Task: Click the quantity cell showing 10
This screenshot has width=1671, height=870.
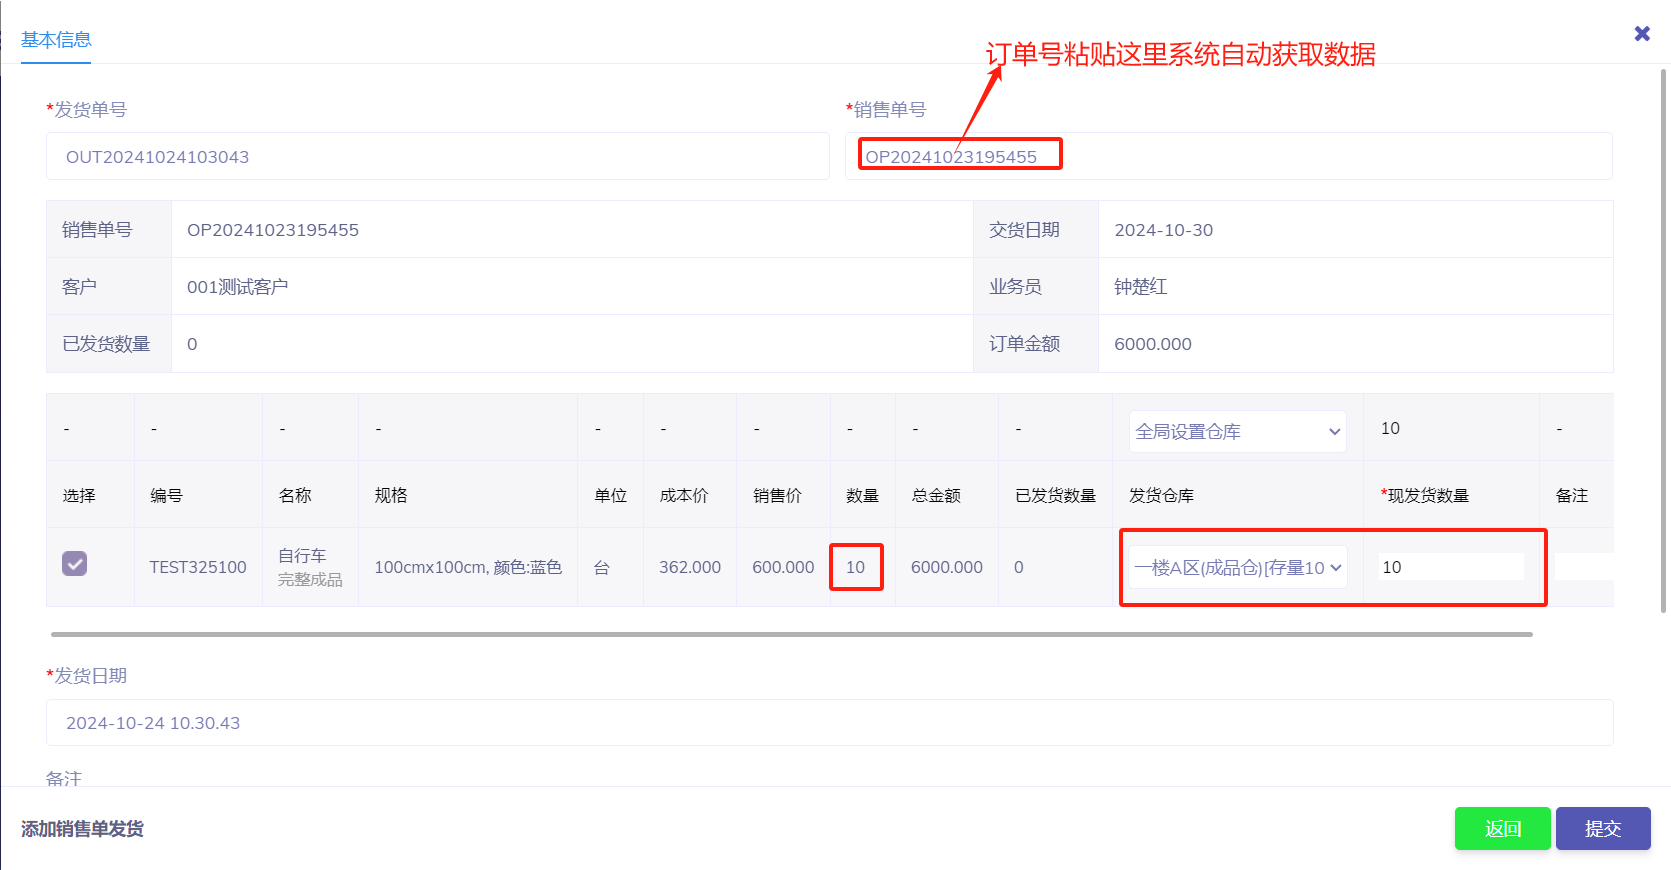Action: point(856,567)
